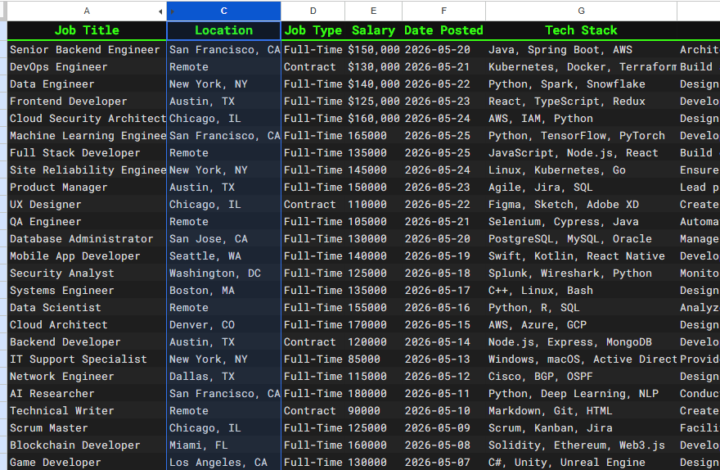Select column E header
The height and width of the screenshot is (470, 720).
click(x=373, y=11)
